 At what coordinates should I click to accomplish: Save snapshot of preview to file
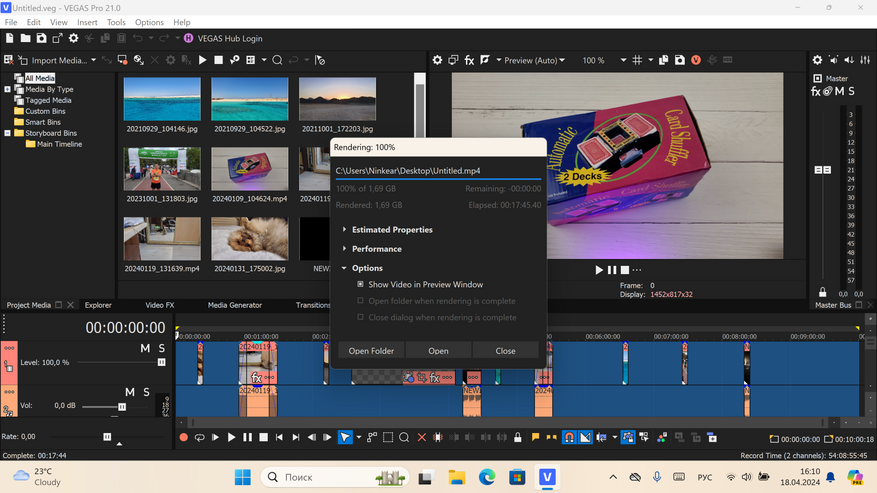point(680,60)
